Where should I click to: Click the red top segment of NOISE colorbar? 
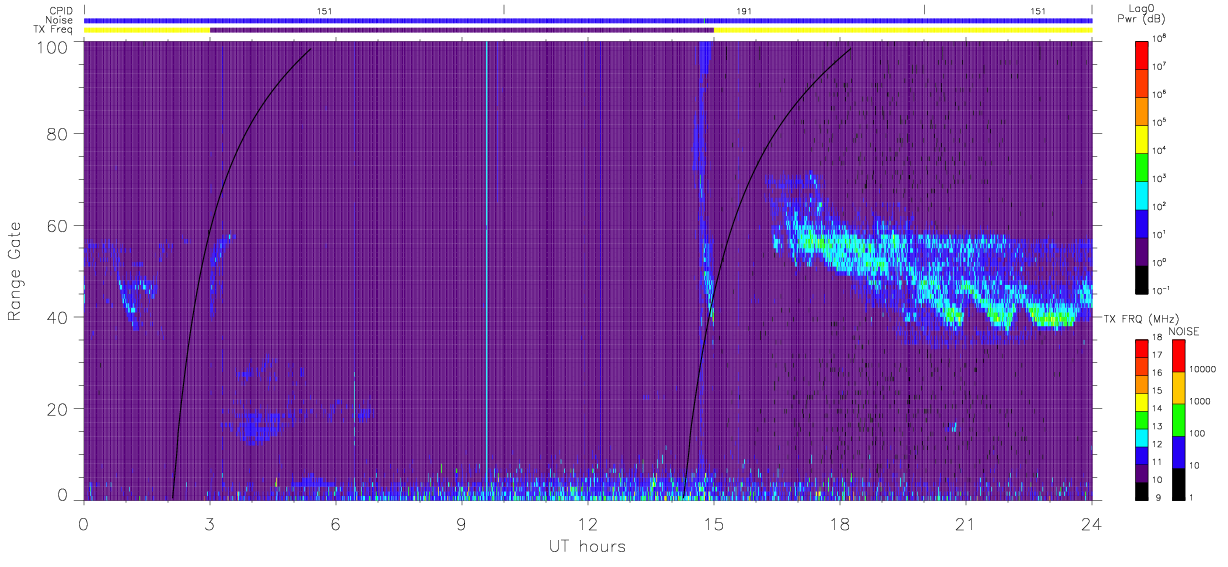click(1178, 356)
